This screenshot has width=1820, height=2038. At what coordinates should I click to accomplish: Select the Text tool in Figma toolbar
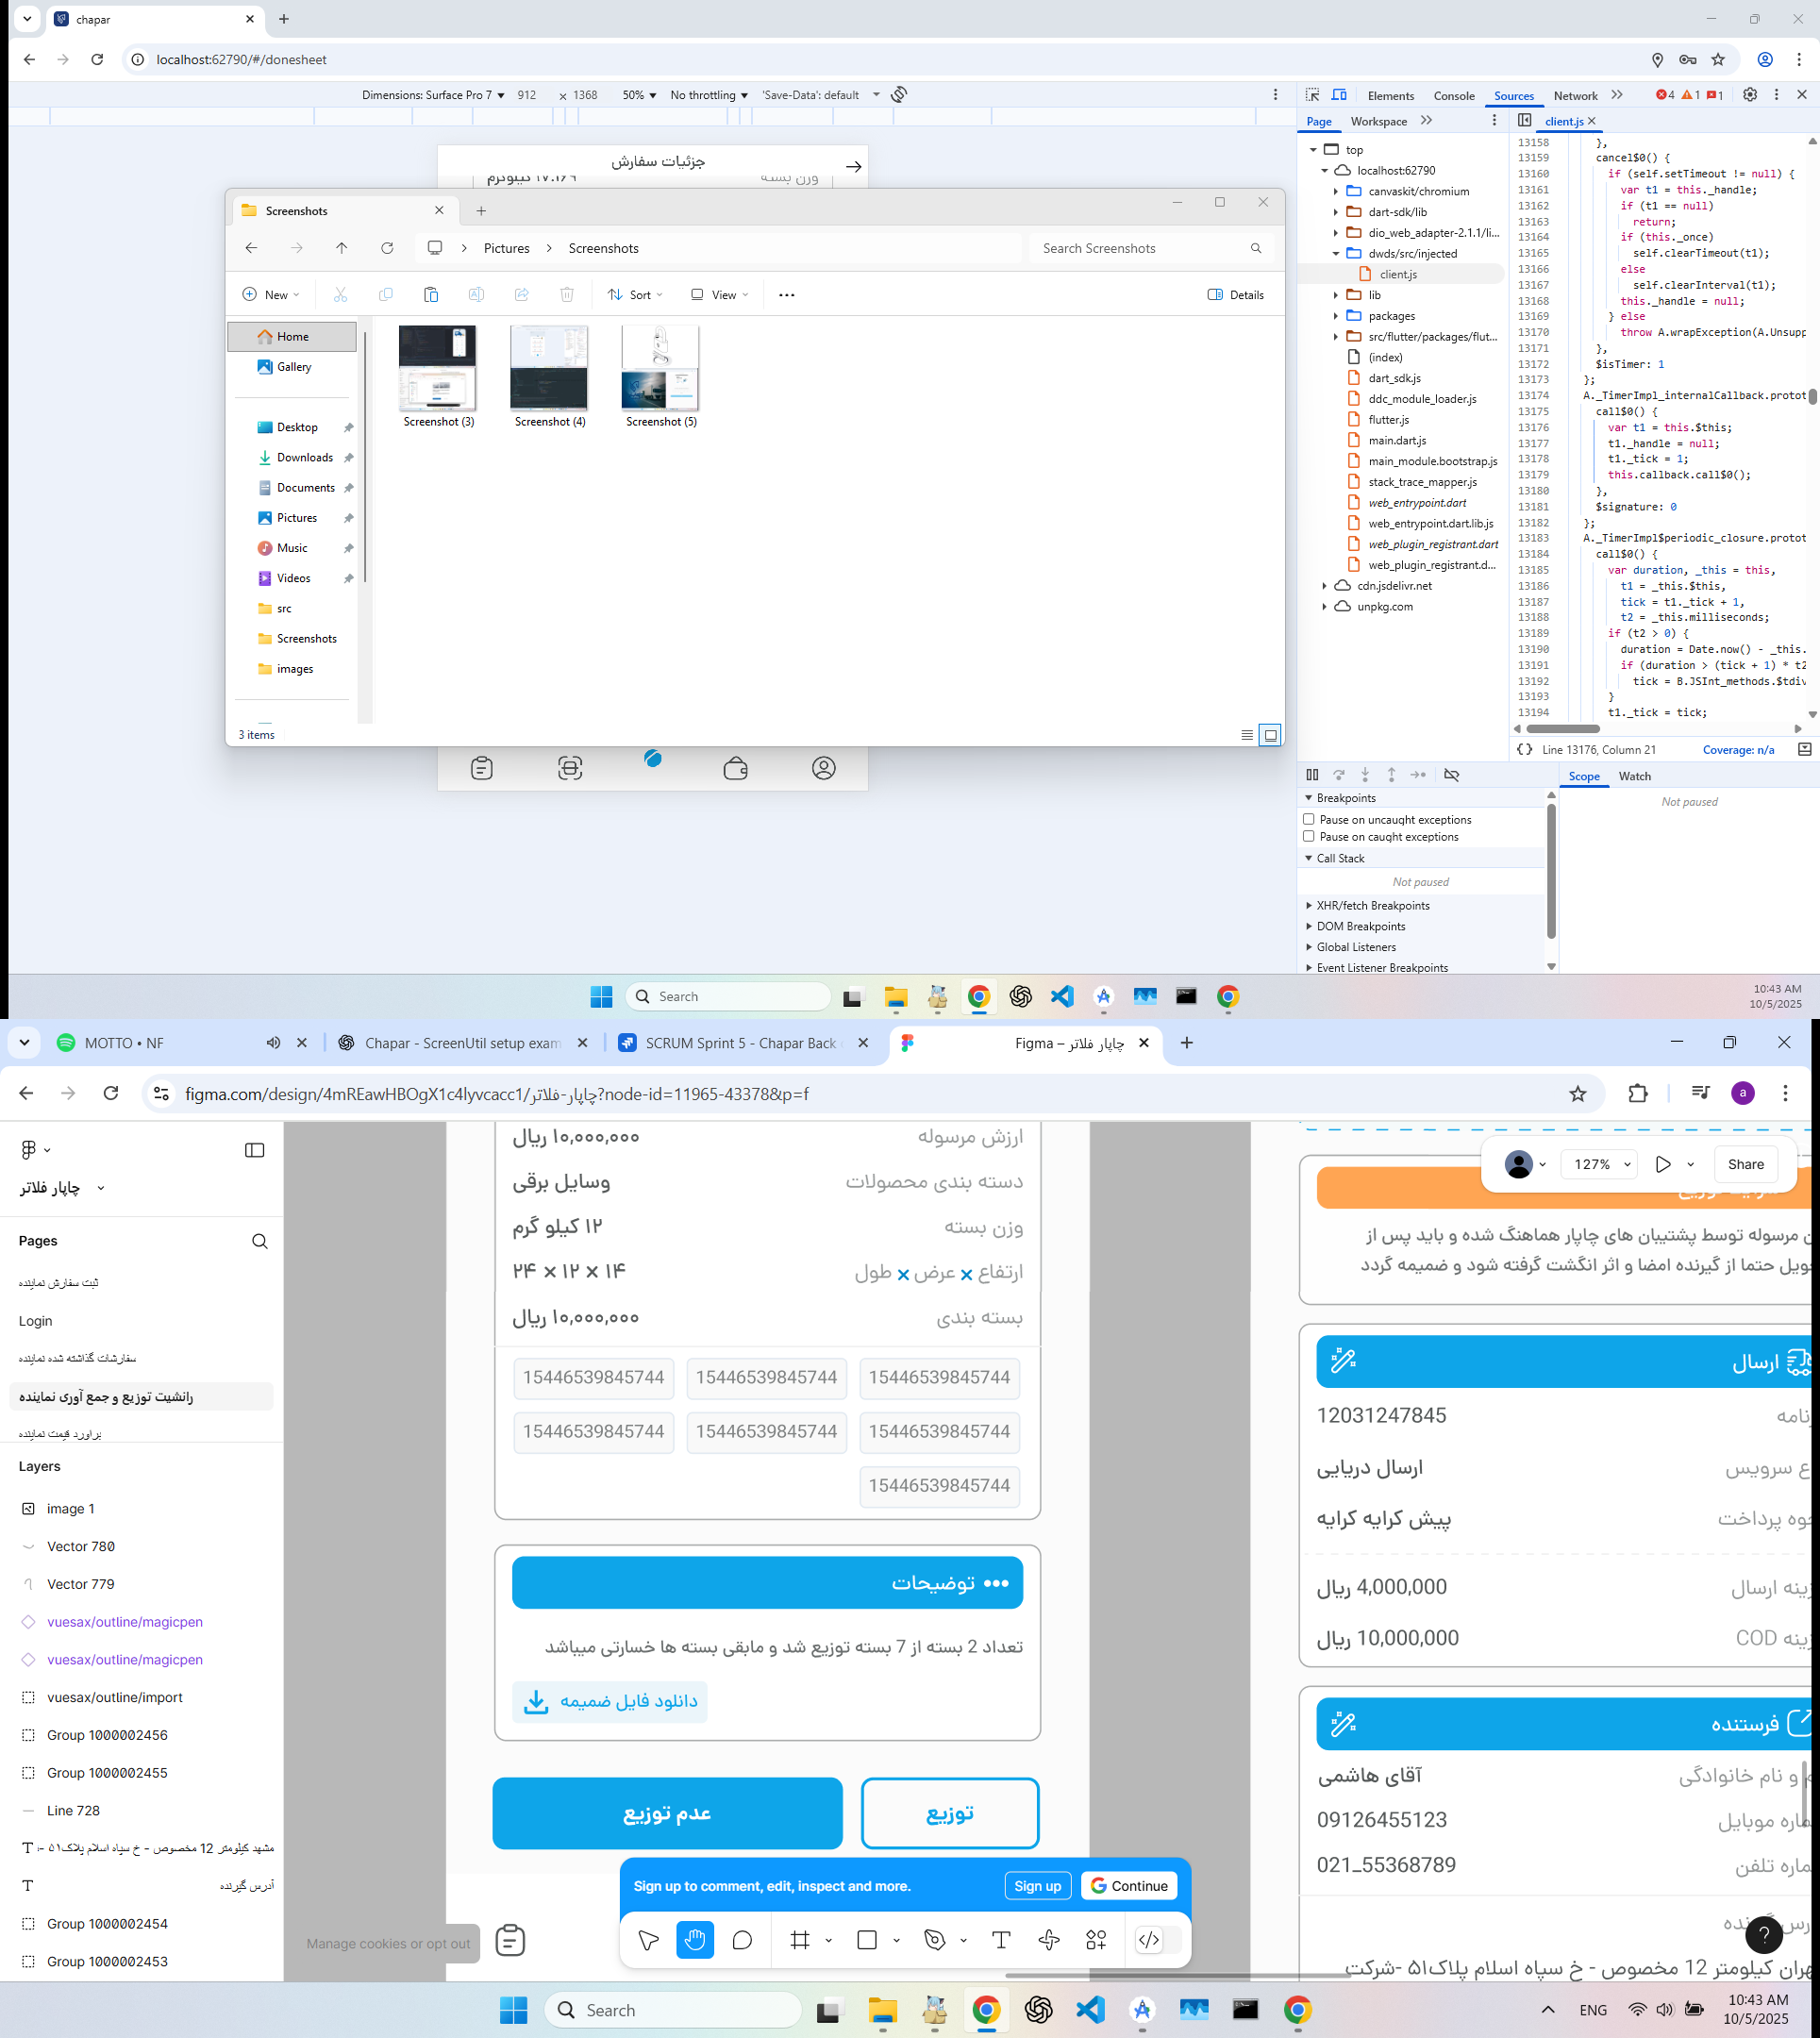pyautogui.click(x=1000, y=1940)
